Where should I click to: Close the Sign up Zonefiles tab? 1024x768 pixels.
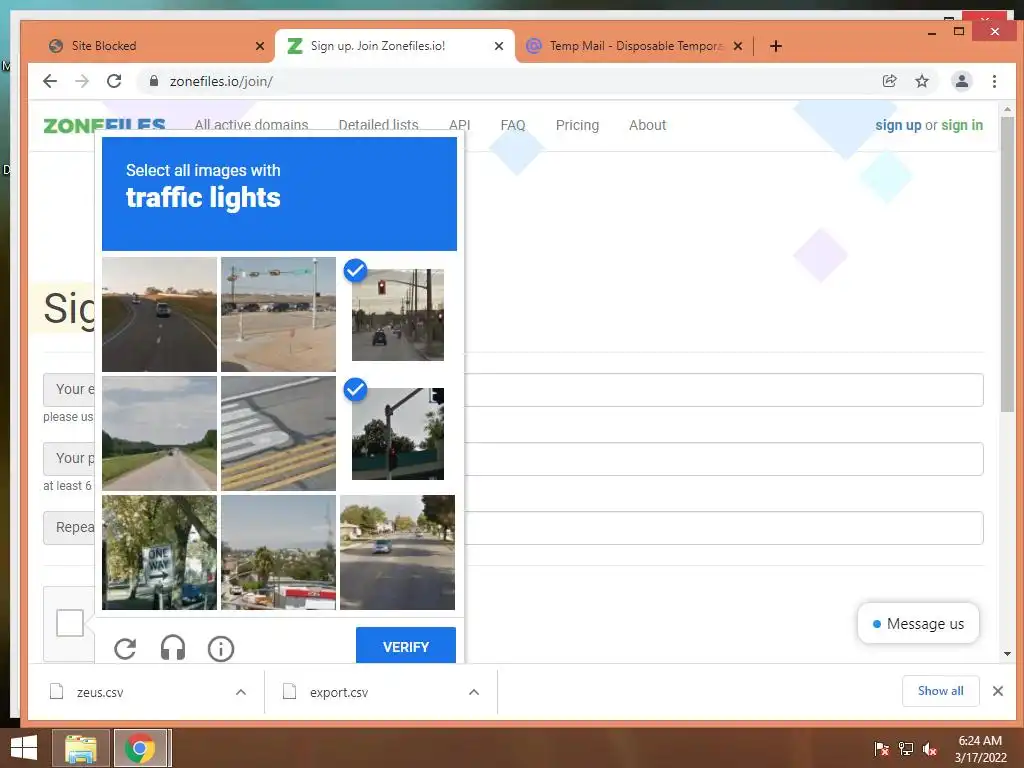(499, 46)
